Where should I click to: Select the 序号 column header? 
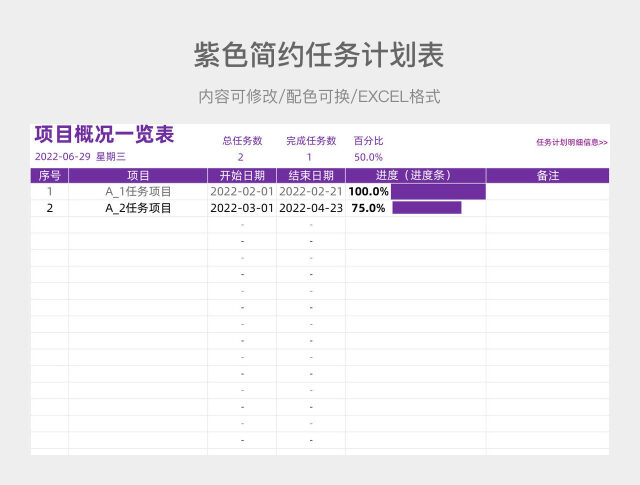[x=49, y=175]
